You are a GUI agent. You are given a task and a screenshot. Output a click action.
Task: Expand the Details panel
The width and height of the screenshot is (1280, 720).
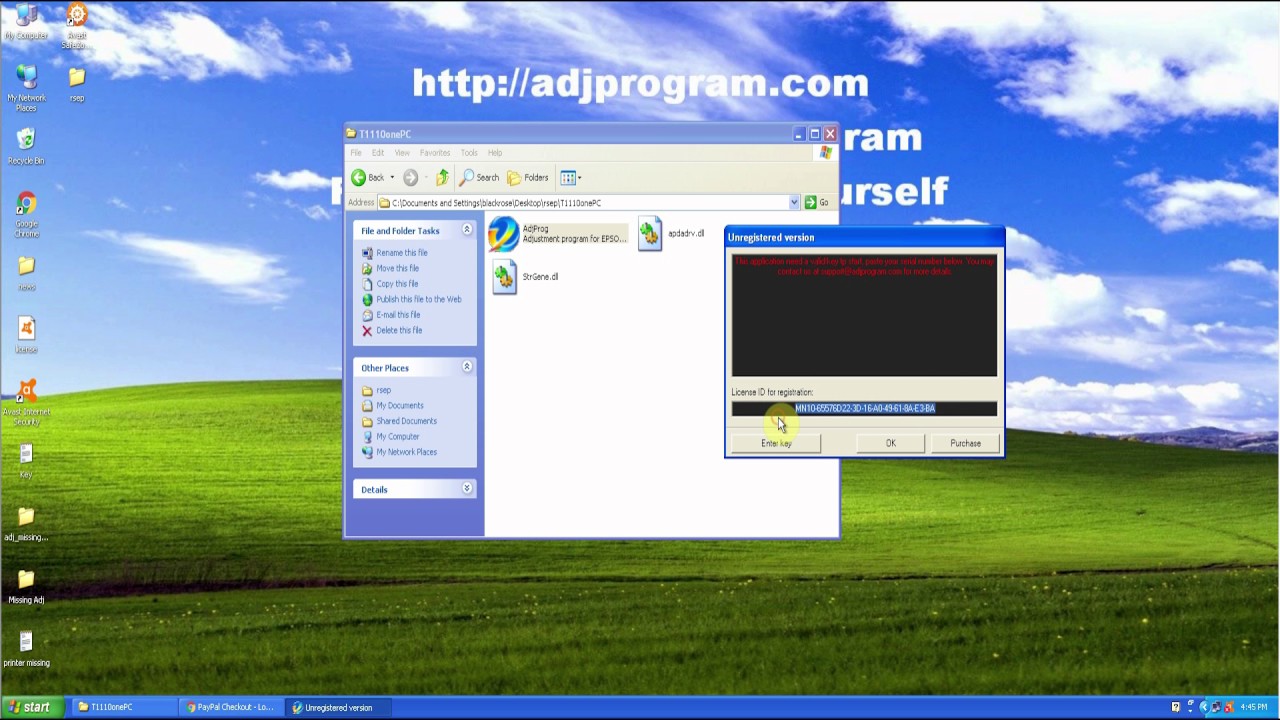pos(466,489)
